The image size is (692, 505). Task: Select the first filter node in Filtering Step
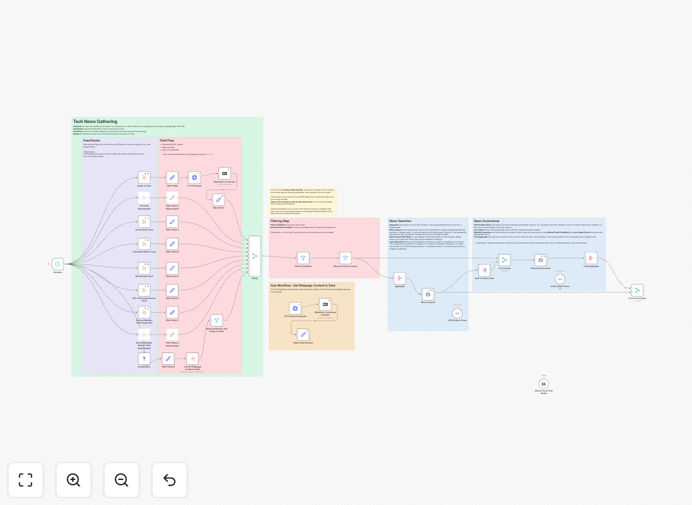303,258
